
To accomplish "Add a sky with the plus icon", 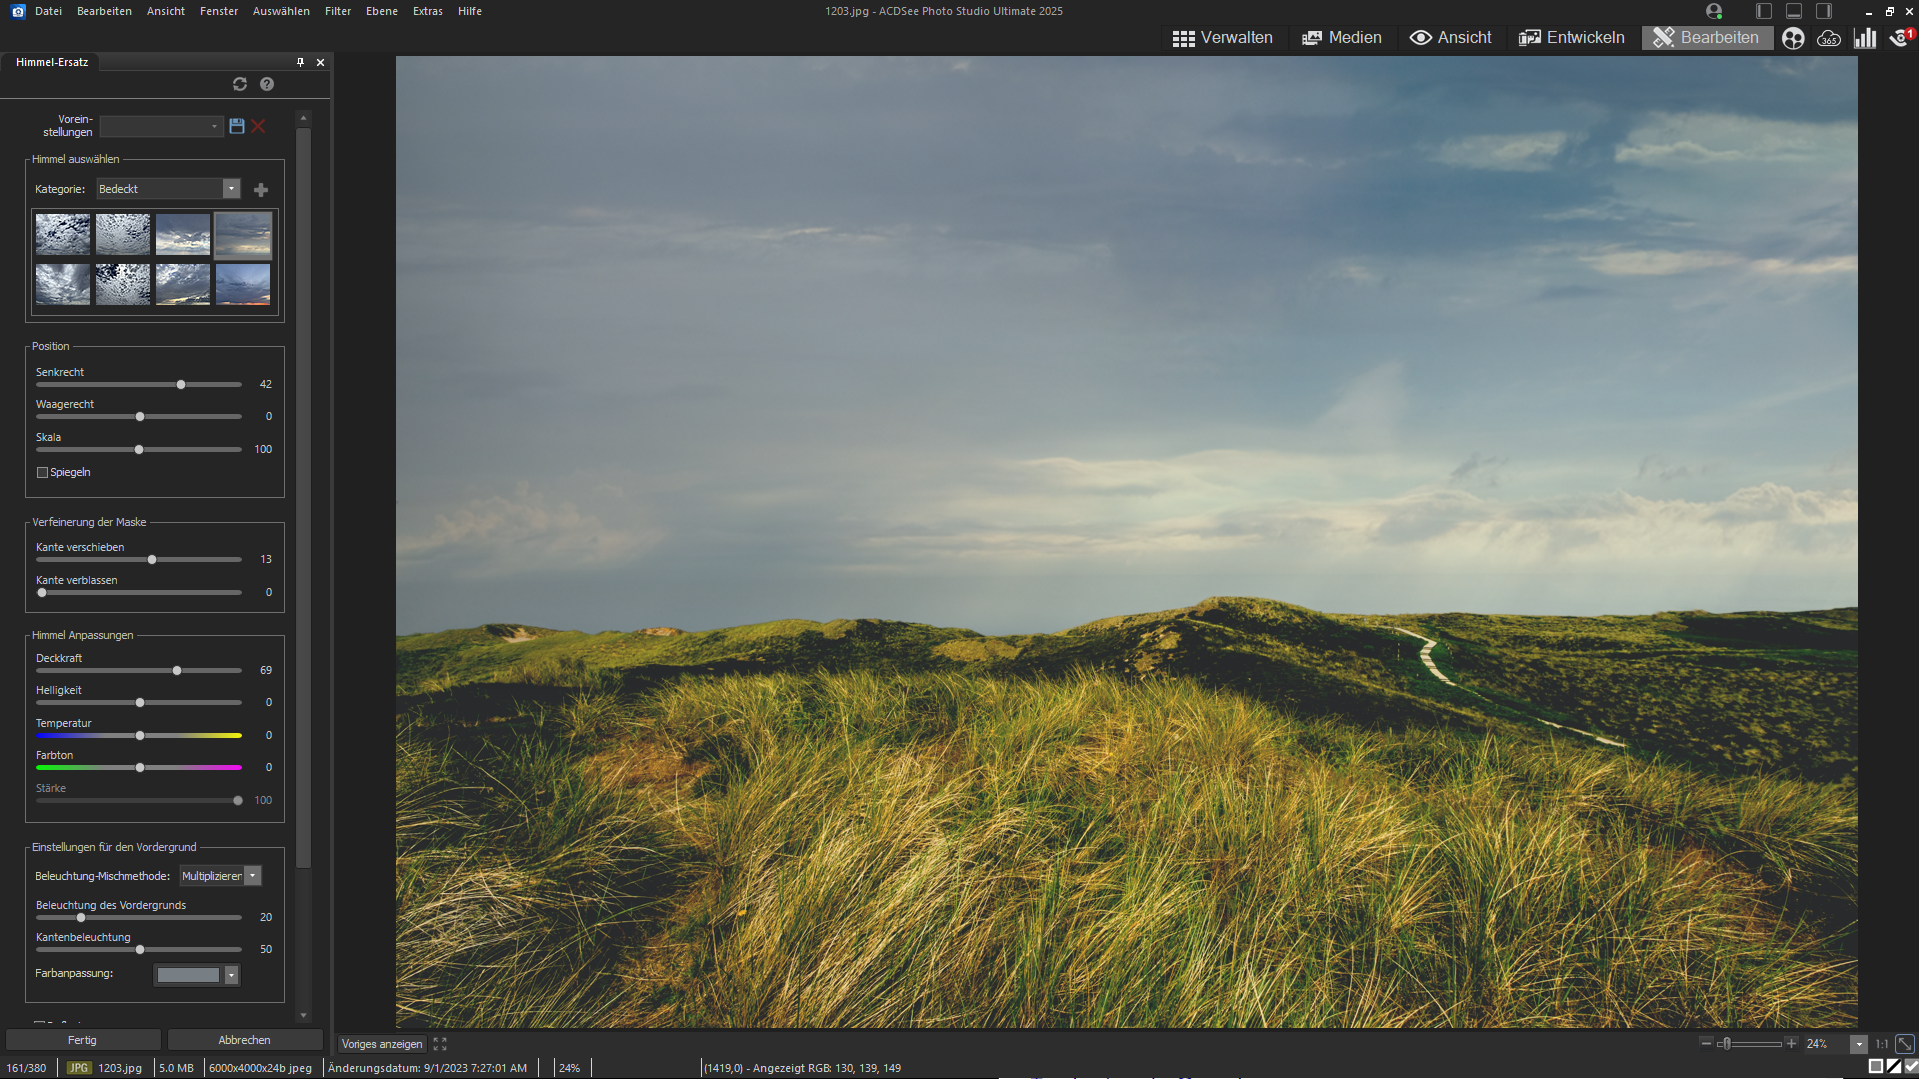I will (261, 190).
